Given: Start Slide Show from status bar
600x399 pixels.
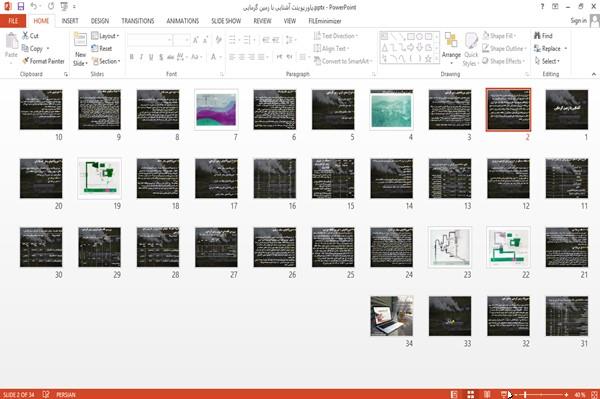Looking at the screenshot, I should 504,394.
